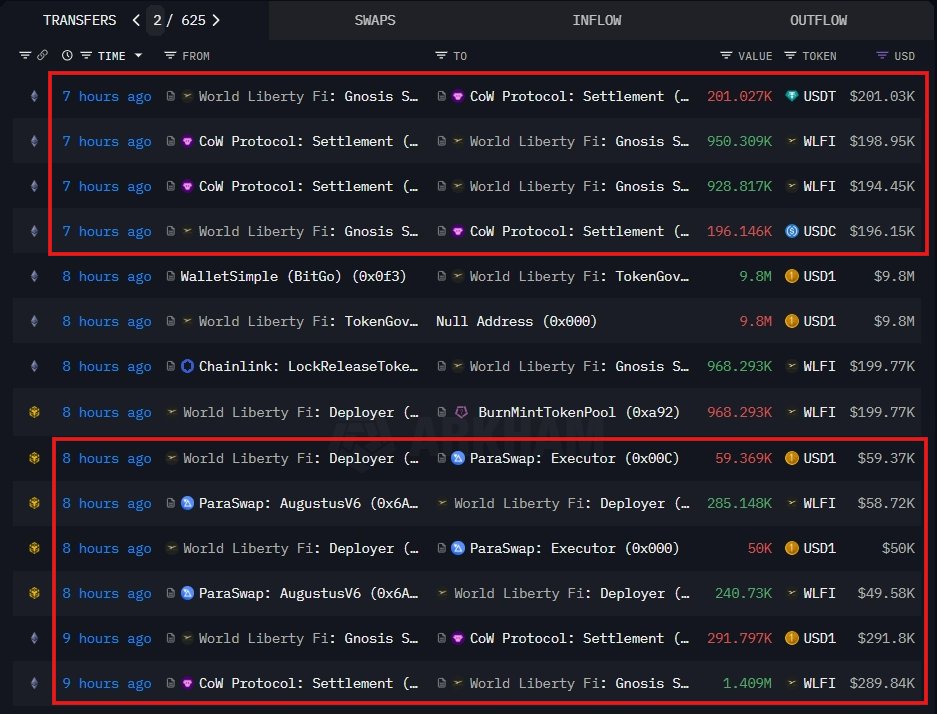Select the 928.817K value cell
Image resolution: width=937 pixels, height=714 pixels.
pos(739,186)
